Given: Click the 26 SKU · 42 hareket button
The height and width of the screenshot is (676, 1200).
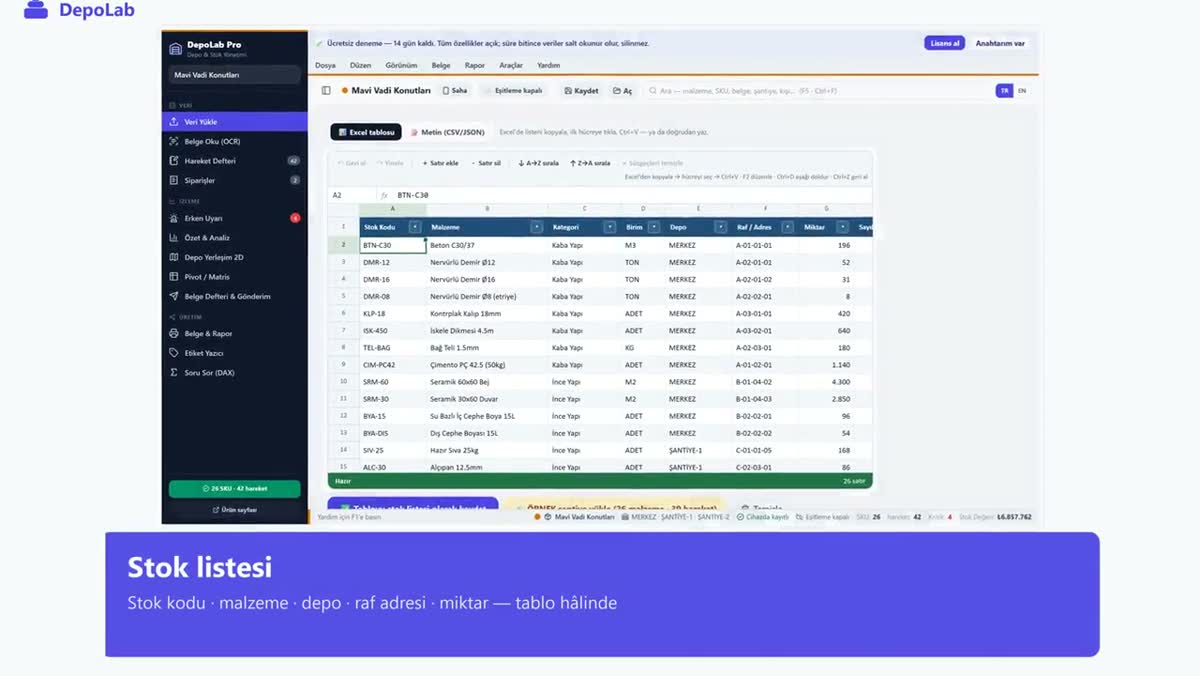Looking at the screenshot, I should tap(235, 489).
